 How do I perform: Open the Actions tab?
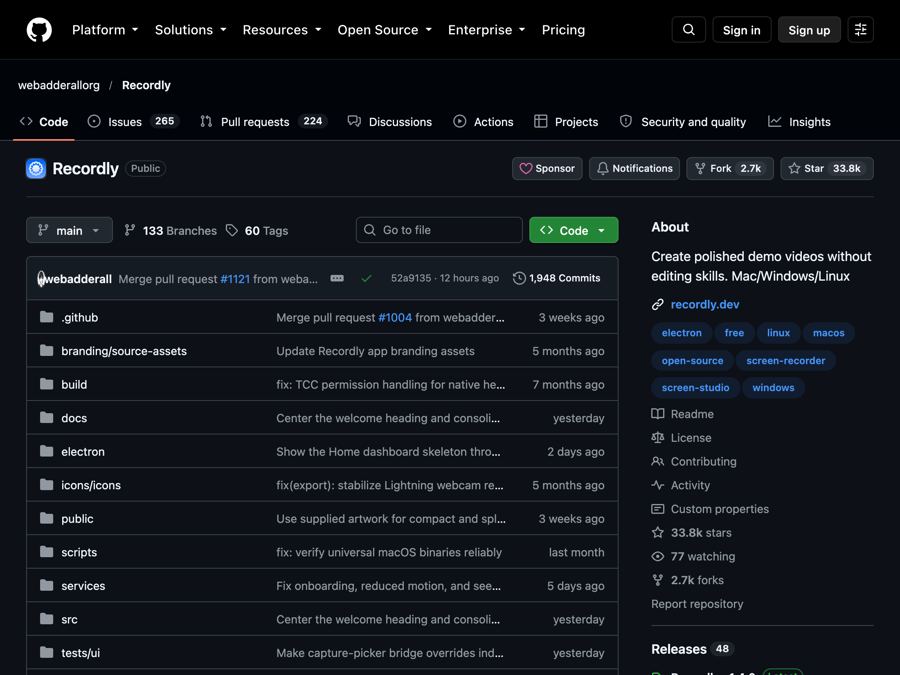pyautogui.click(x=483, y=122)
